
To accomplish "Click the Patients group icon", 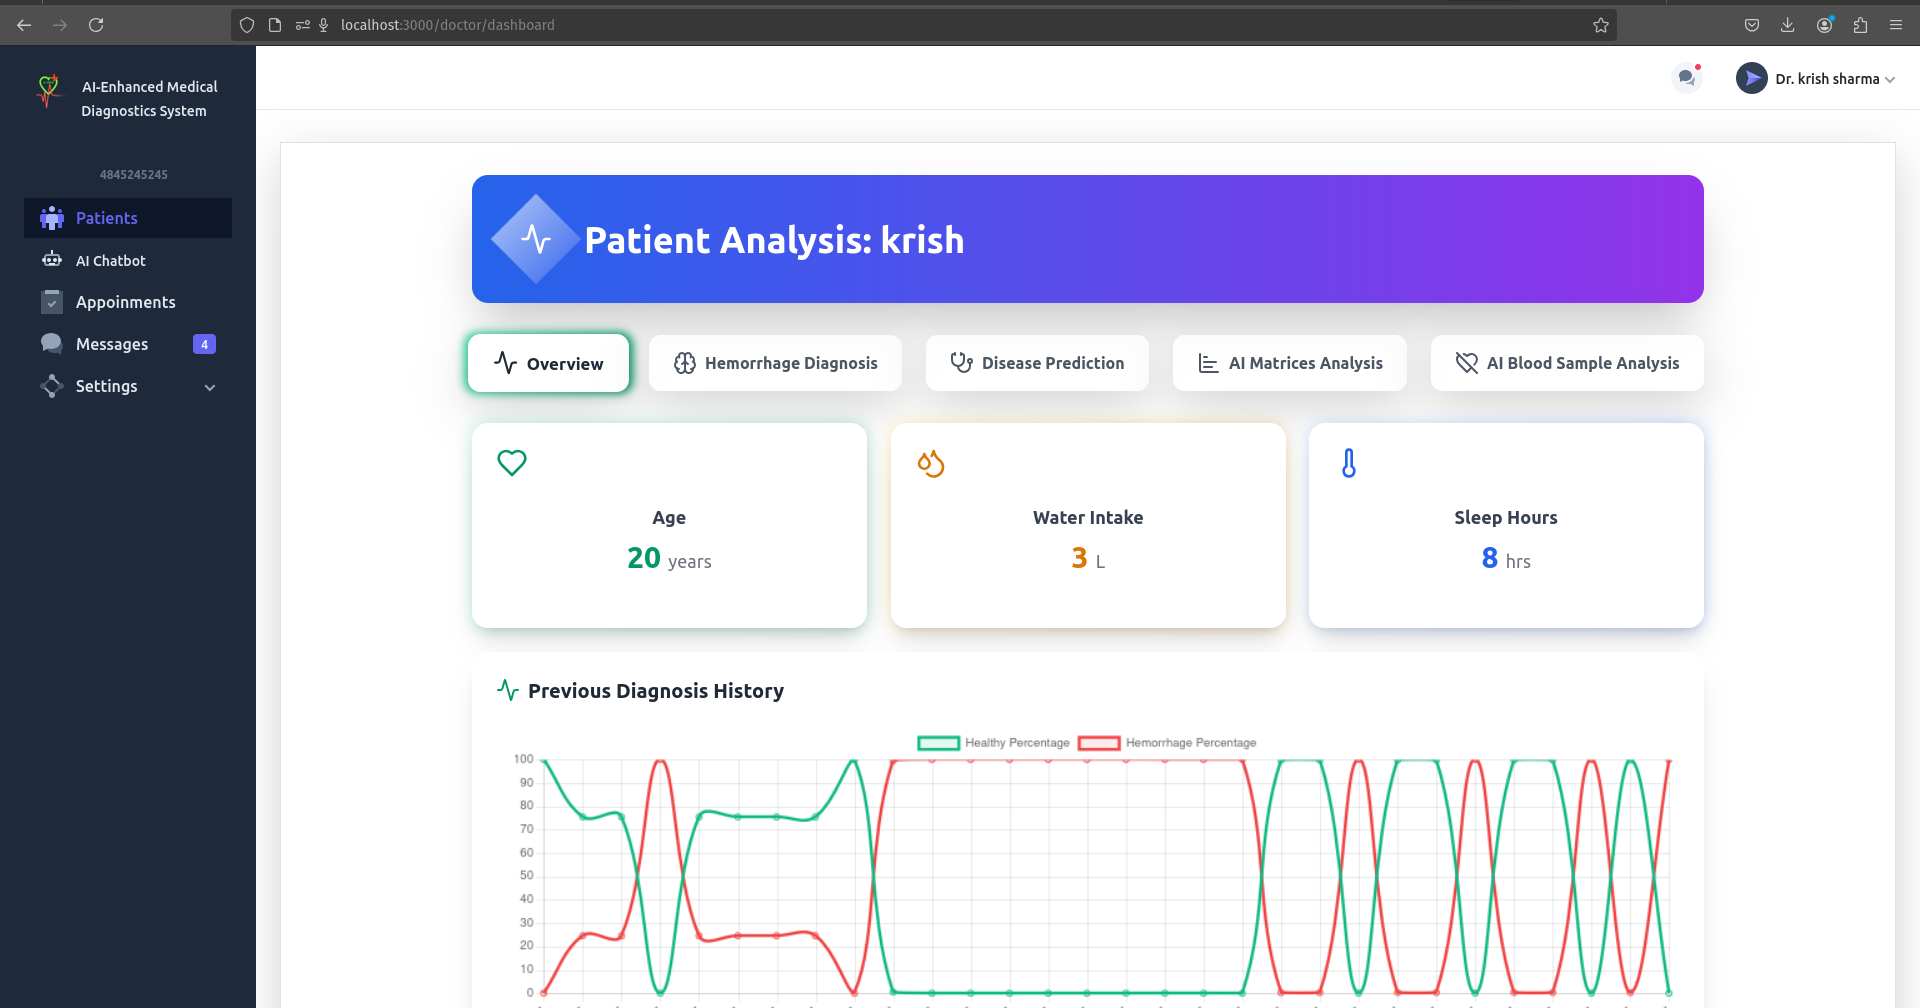I will [52, 218].
